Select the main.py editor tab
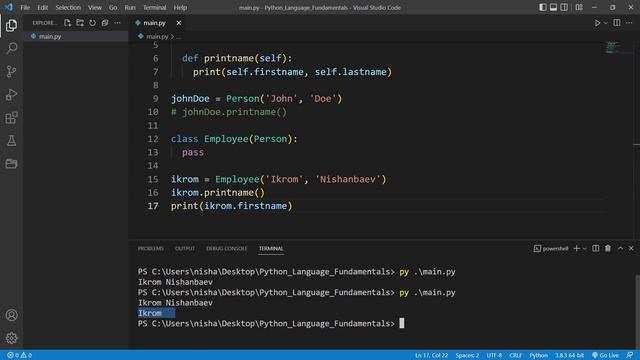640x360 pixels. pyautogui.click(x=154, y=23)
